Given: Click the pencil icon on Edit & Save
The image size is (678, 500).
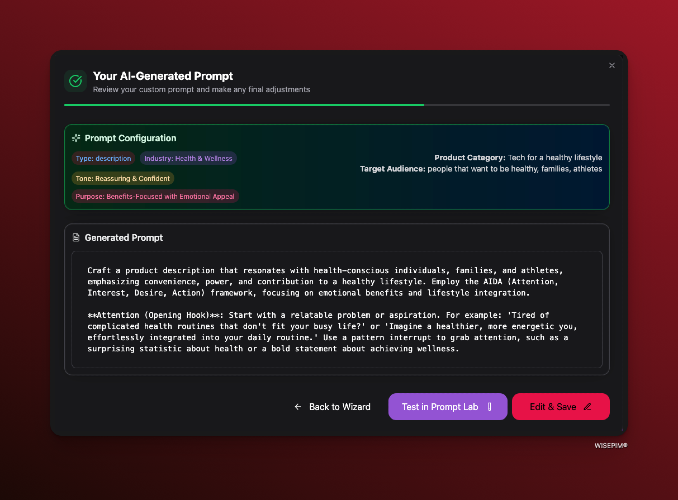Looking at the screenshot, I should [x=587, y=407].
